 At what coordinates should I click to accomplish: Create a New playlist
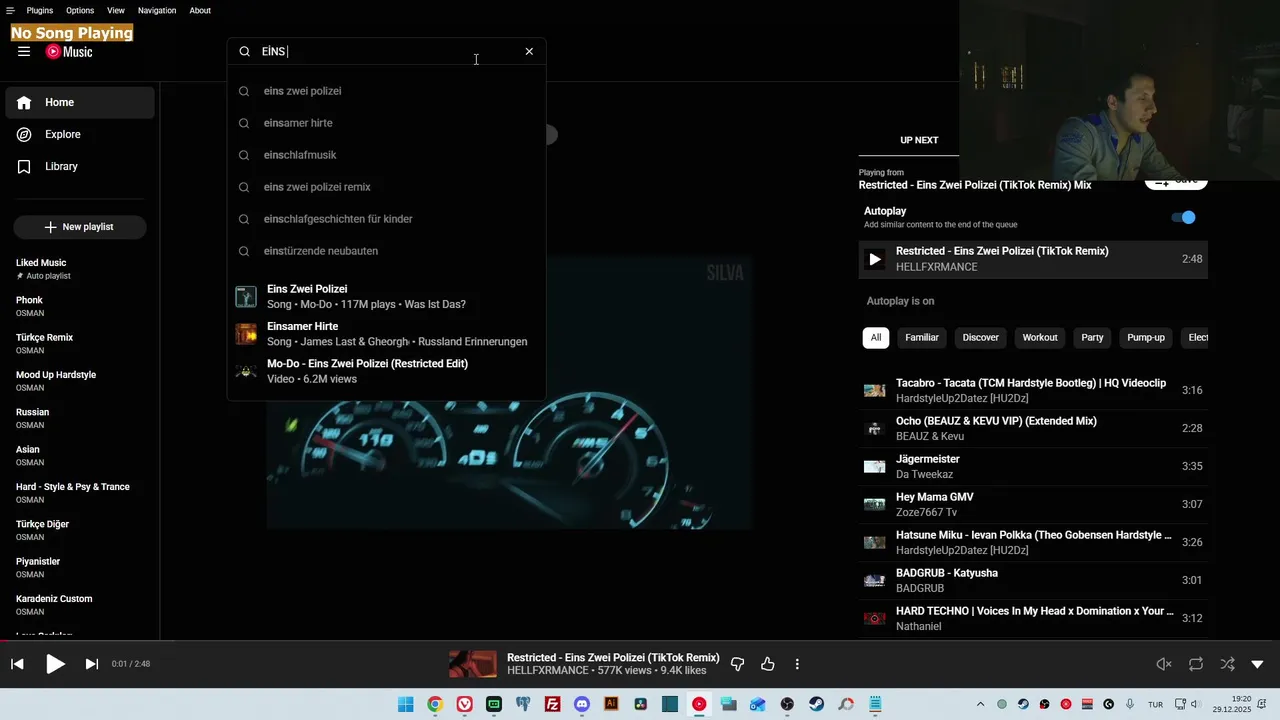click(x=80, y=227)
